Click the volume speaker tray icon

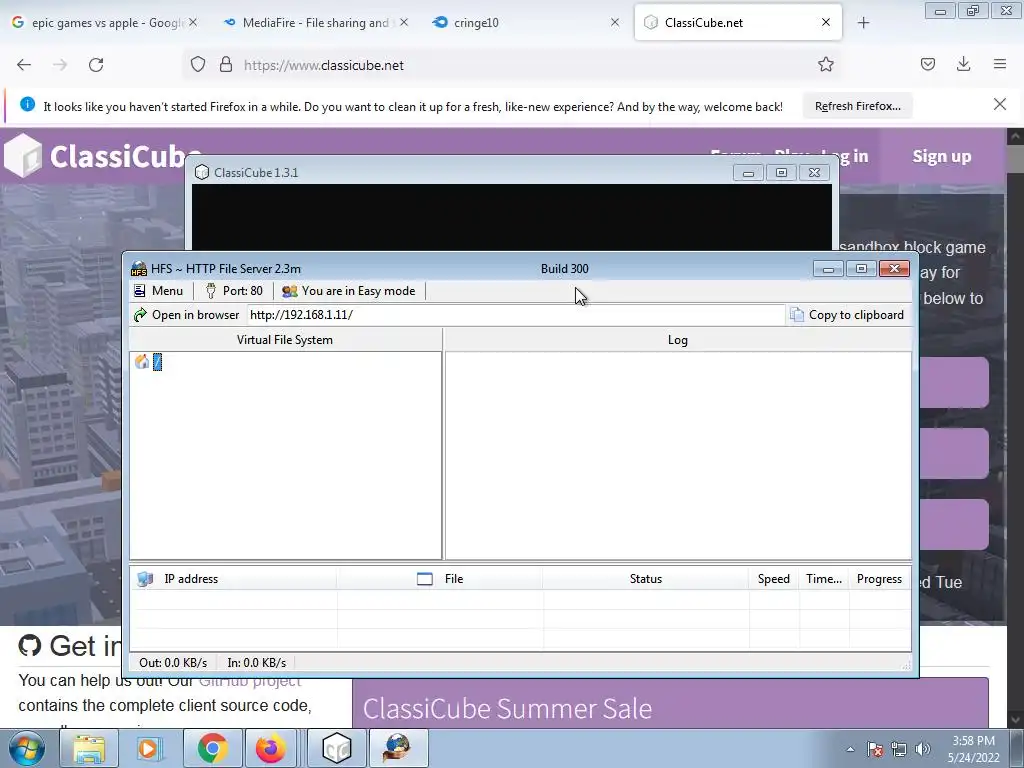point(923,749)
